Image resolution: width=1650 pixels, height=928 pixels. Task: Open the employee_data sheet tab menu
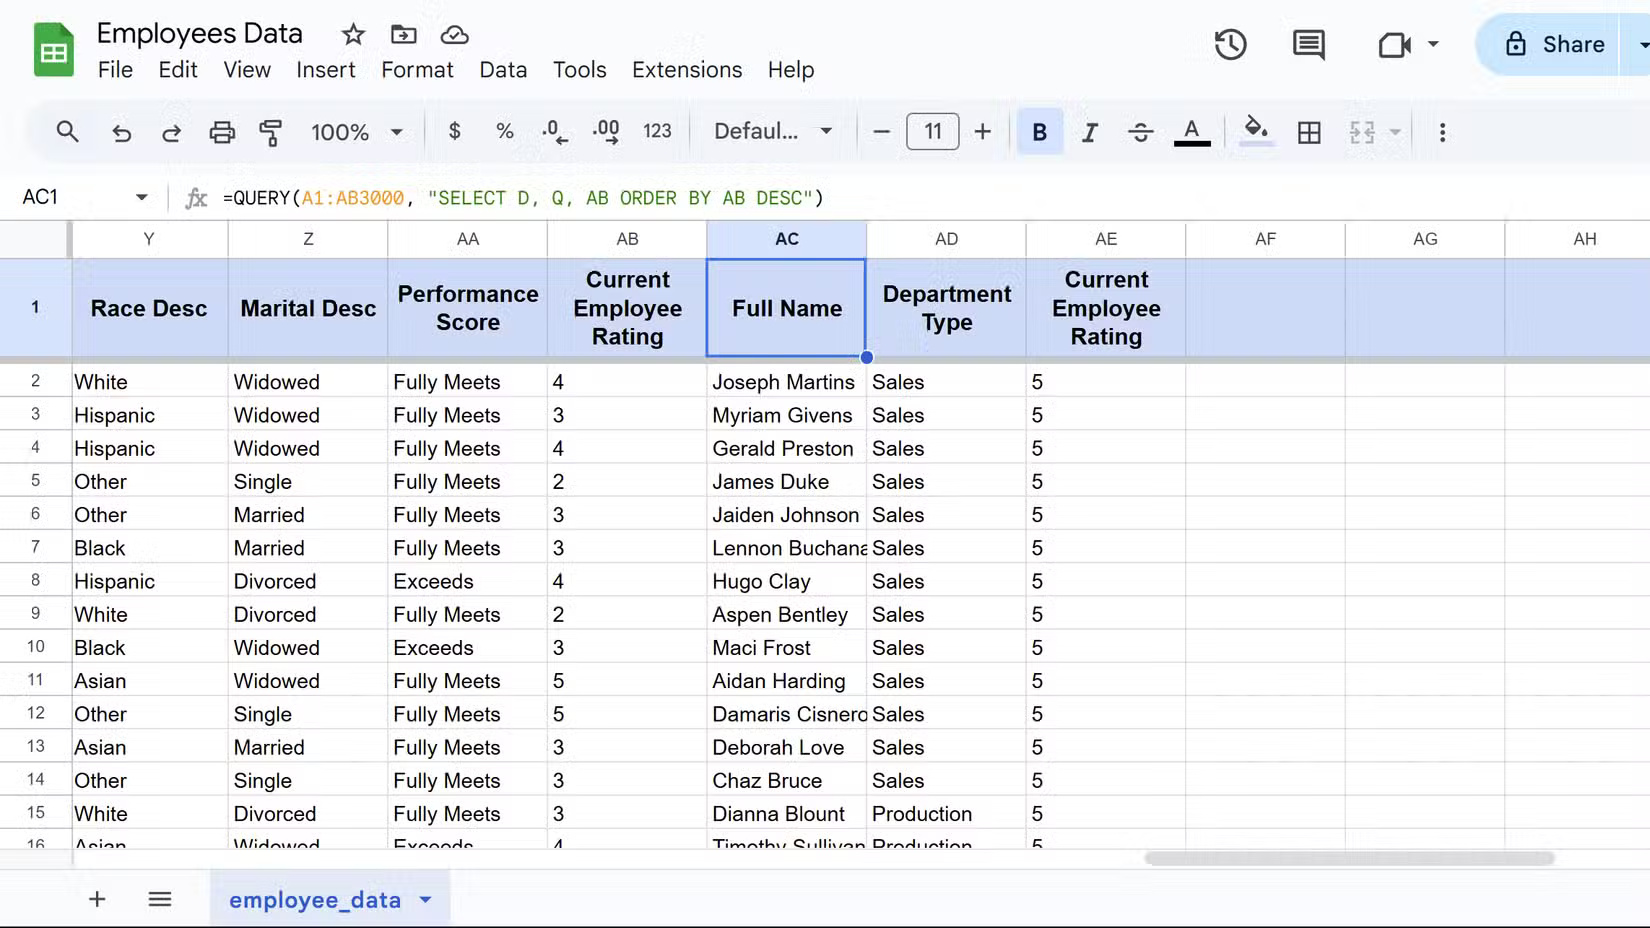click(x=424, y=899)
